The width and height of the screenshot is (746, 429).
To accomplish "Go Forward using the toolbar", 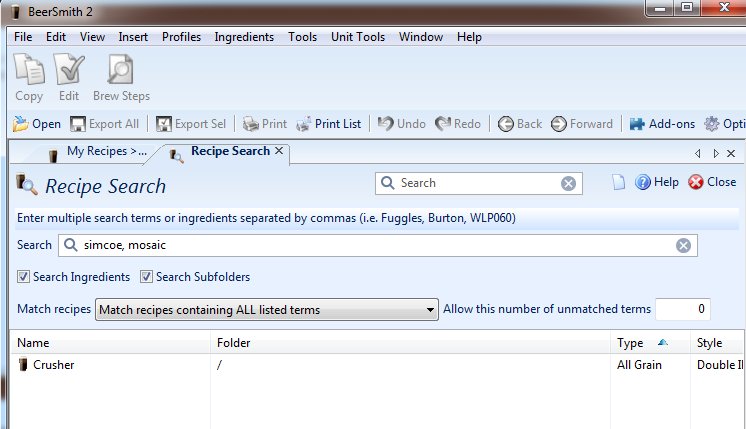I will pos(581,124).
